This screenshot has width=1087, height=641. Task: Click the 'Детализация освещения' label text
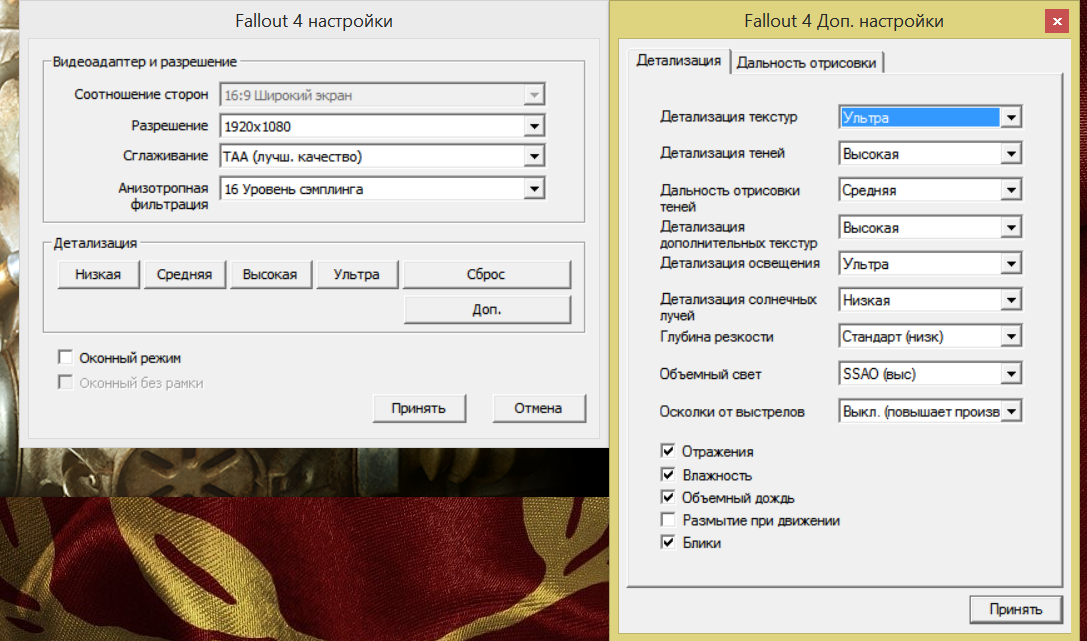click(740, 263)
